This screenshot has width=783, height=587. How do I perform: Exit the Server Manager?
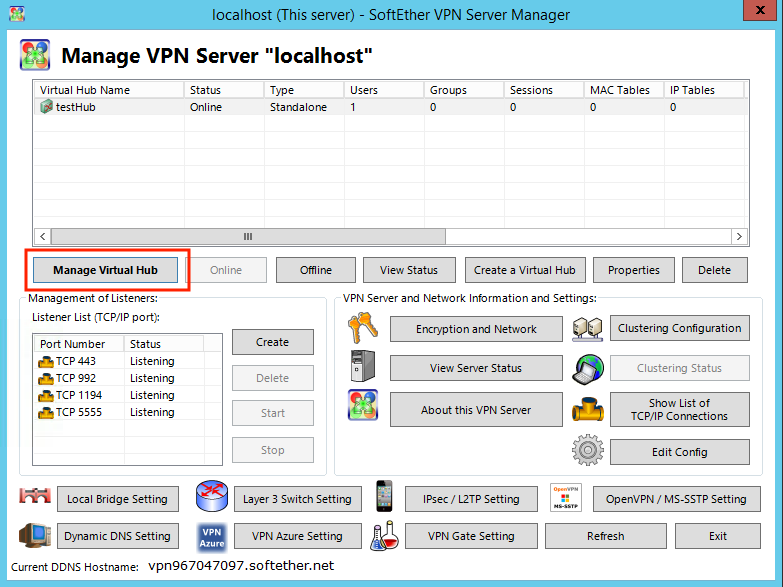718,536
